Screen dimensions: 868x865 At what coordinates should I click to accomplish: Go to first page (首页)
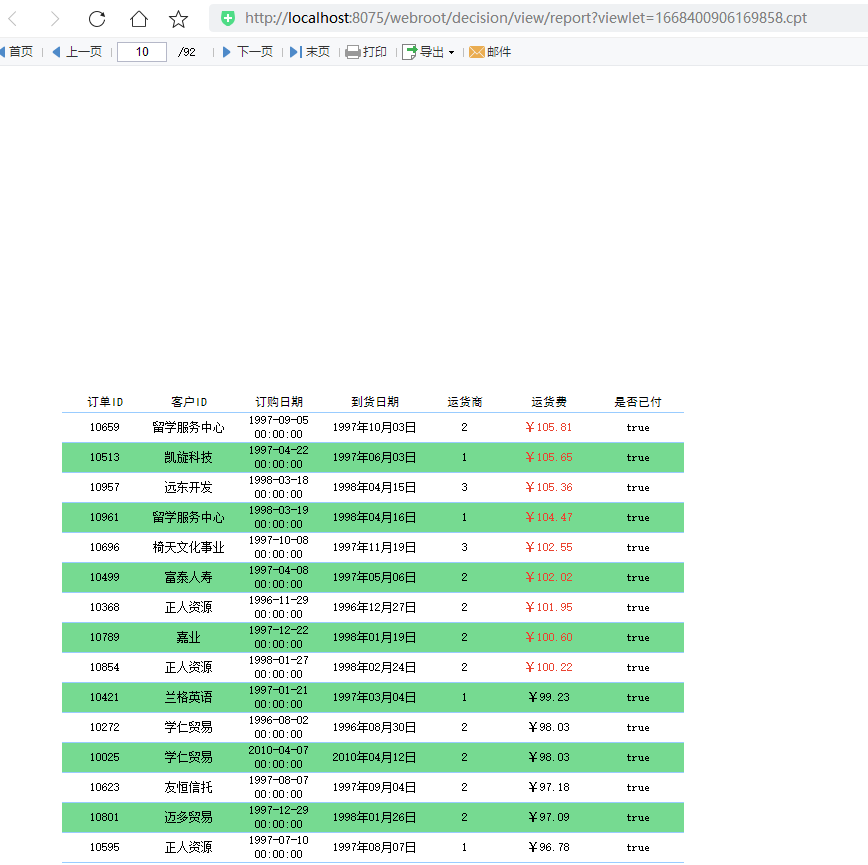point(17,52)
